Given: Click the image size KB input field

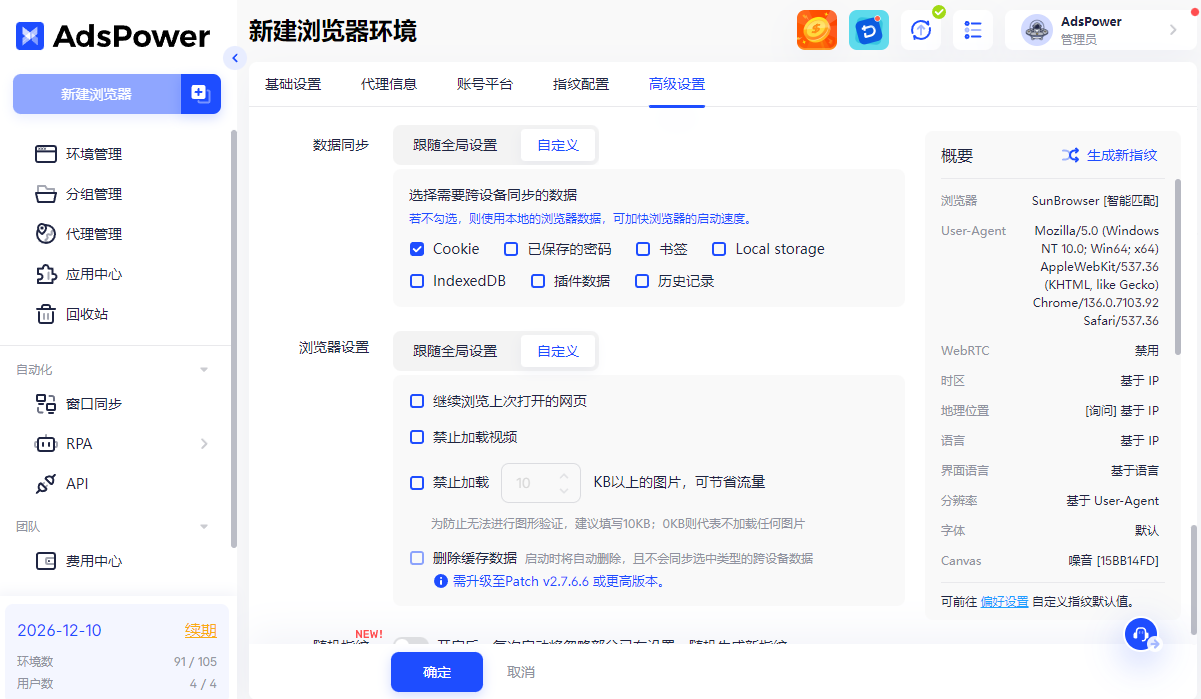Looking at the screenshot, I should [x=532, y=483].
